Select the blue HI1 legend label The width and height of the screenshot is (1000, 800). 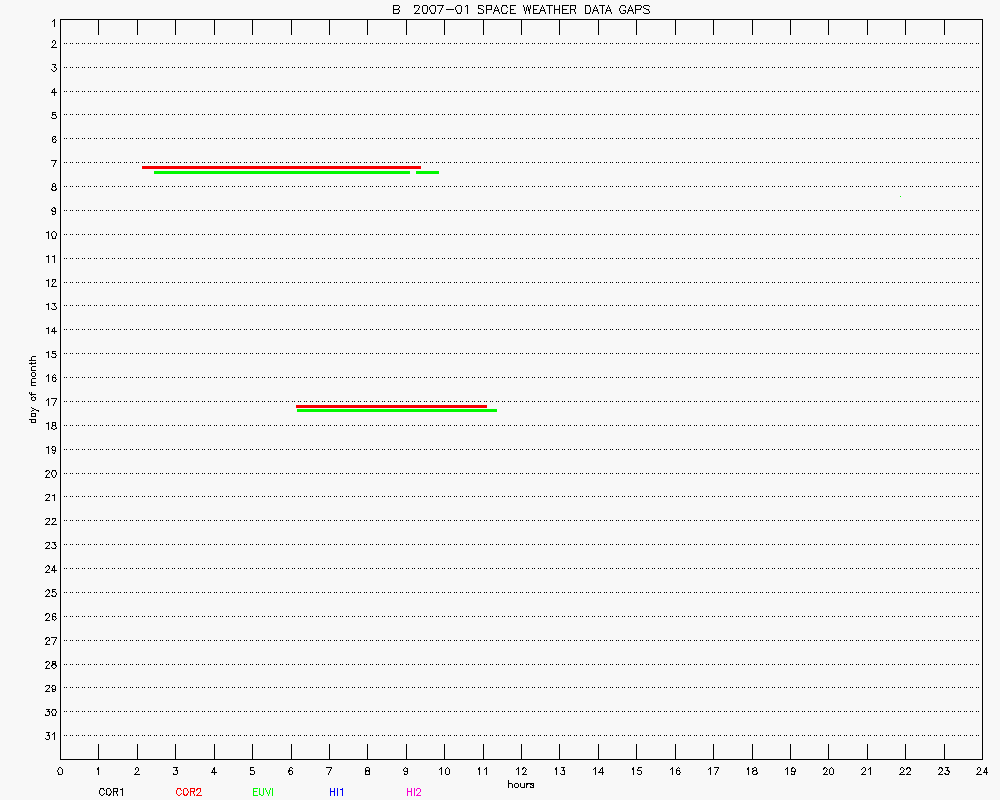tap(336, 792)
